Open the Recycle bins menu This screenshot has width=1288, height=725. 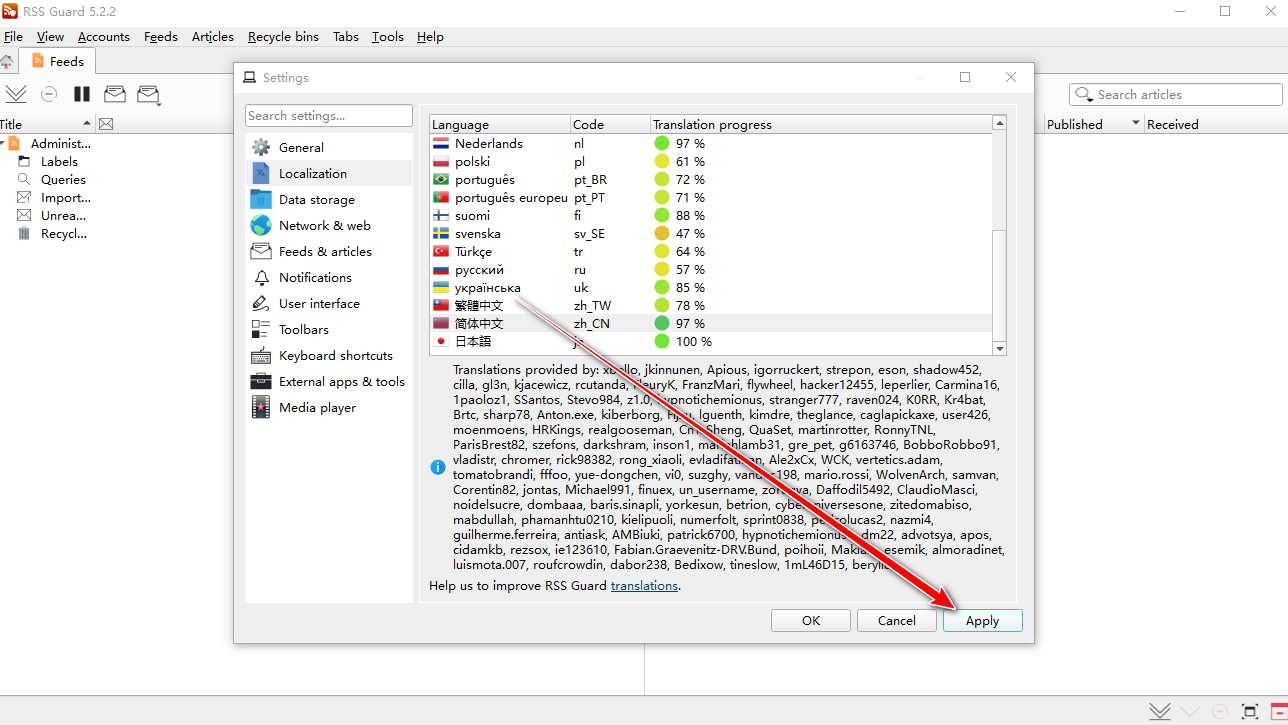click(x=283, y=37)
